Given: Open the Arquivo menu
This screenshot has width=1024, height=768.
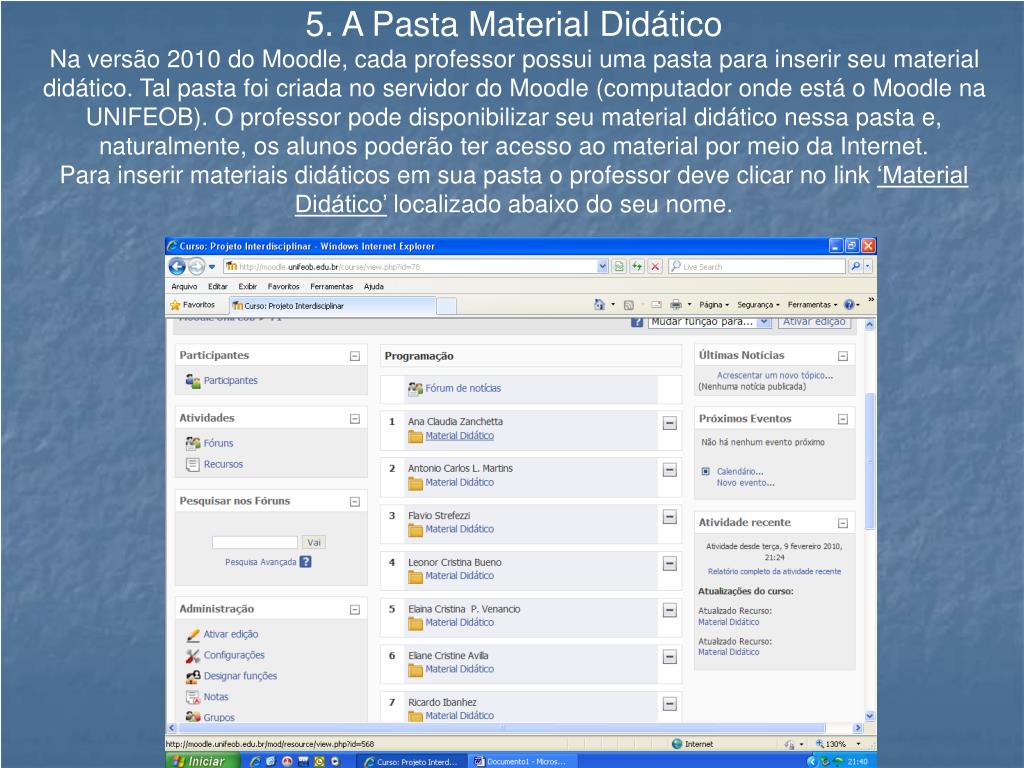Looking at the screenshot, I should tap(184, 287).
